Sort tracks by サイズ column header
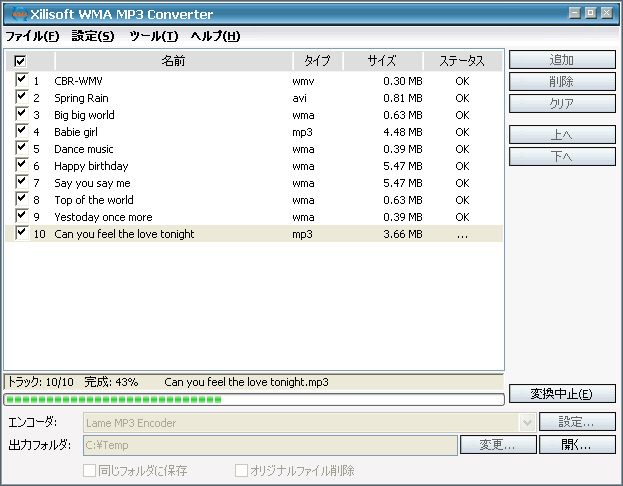Image resolution: width=623 pixels, height=486 pixels. point(382,61)
